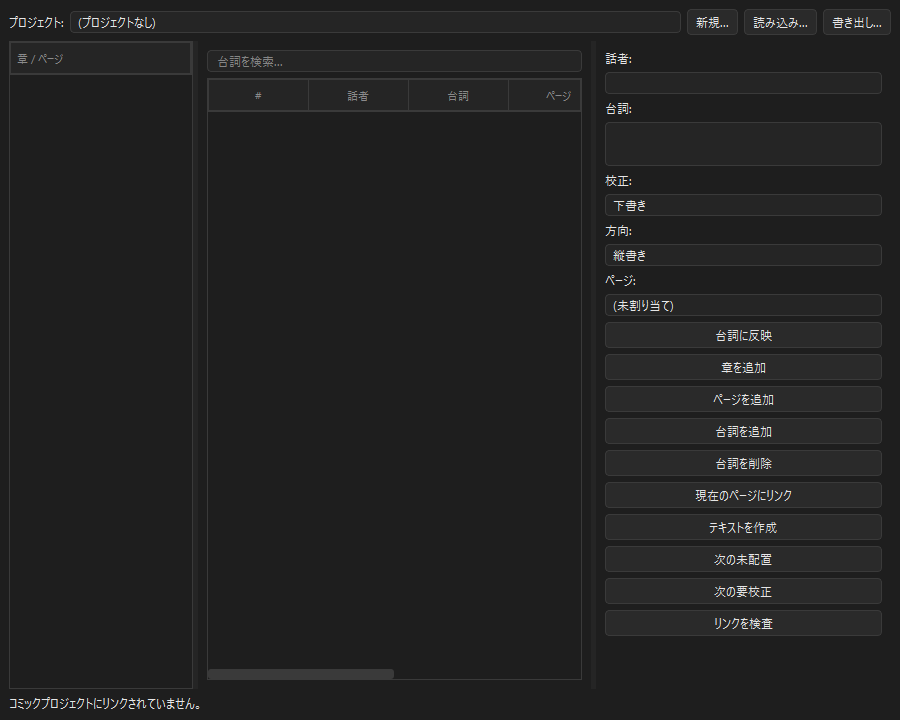Click the 話者 input field
Viewport: 900px width, 720px height.
[743, 83]
